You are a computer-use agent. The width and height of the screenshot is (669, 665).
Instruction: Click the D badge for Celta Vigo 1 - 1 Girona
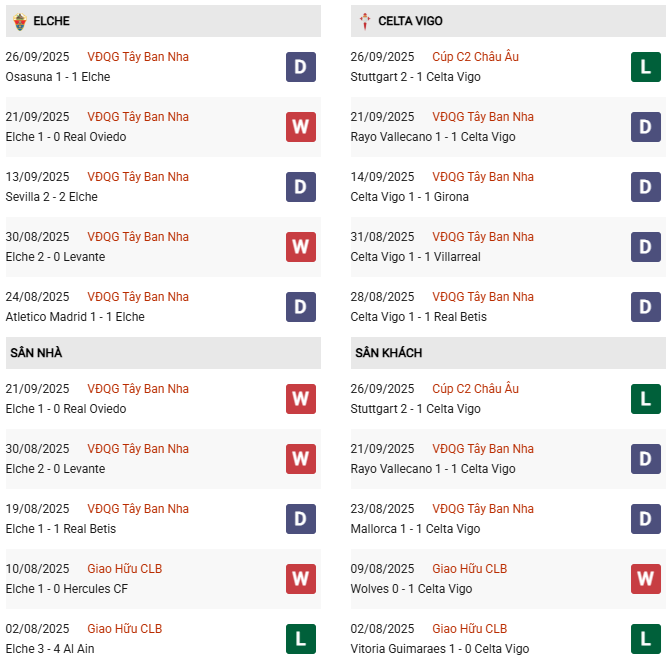click(x=645, y=187)
